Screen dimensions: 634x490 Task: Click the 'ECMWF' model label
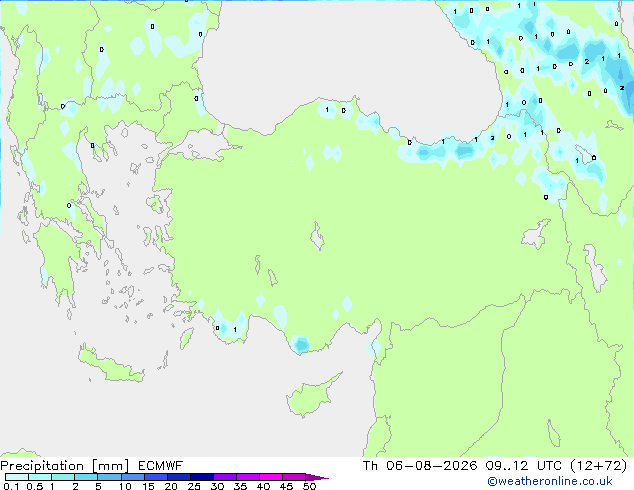click(161, 466)
